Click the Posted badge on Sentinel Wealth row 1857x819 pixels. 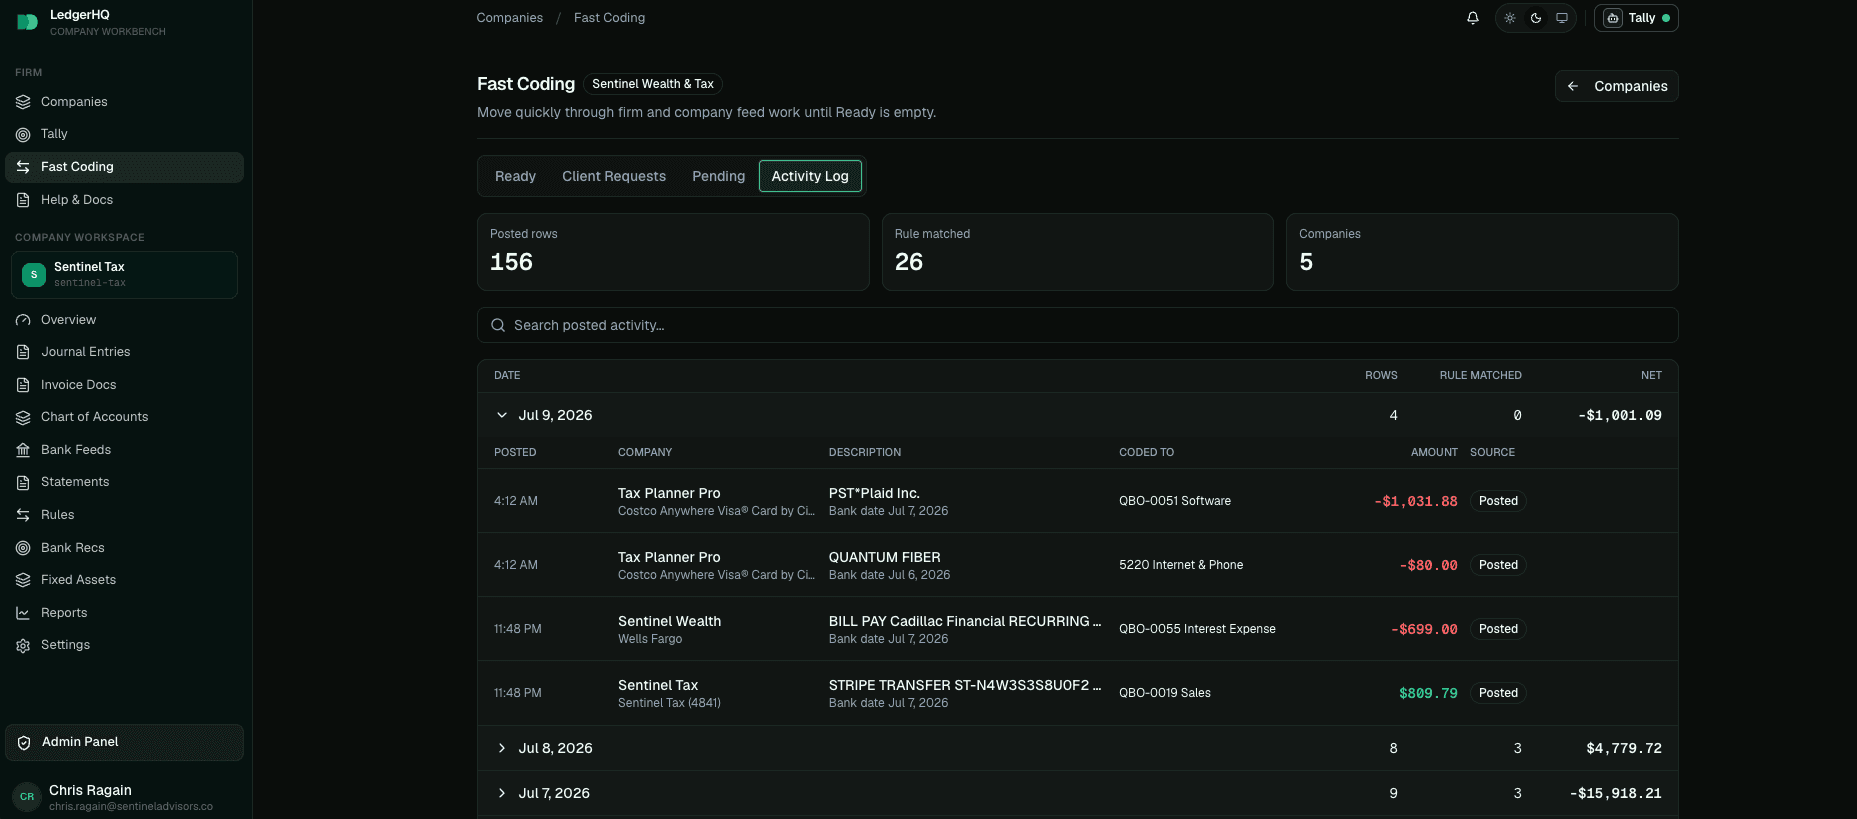coord(1498,629)
